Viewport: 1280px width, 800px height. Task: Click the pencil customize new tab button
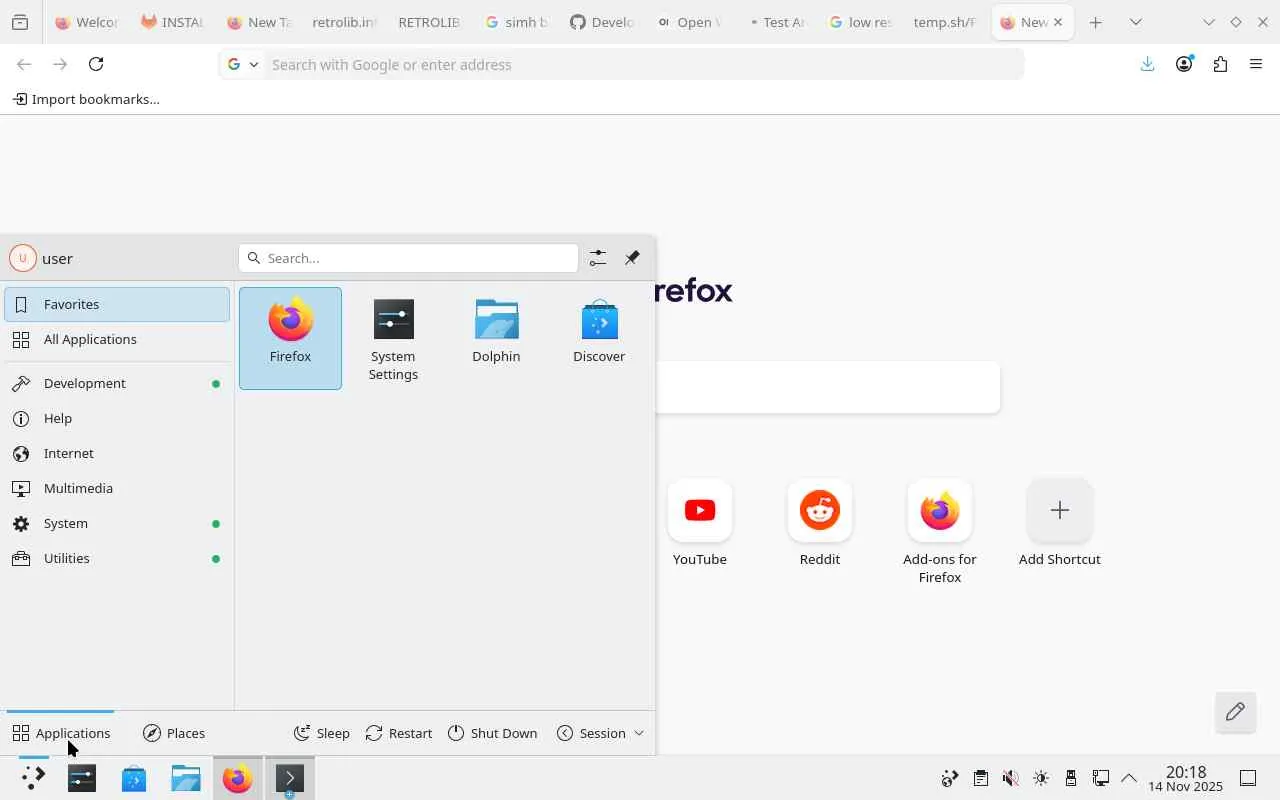point(1235,712)
